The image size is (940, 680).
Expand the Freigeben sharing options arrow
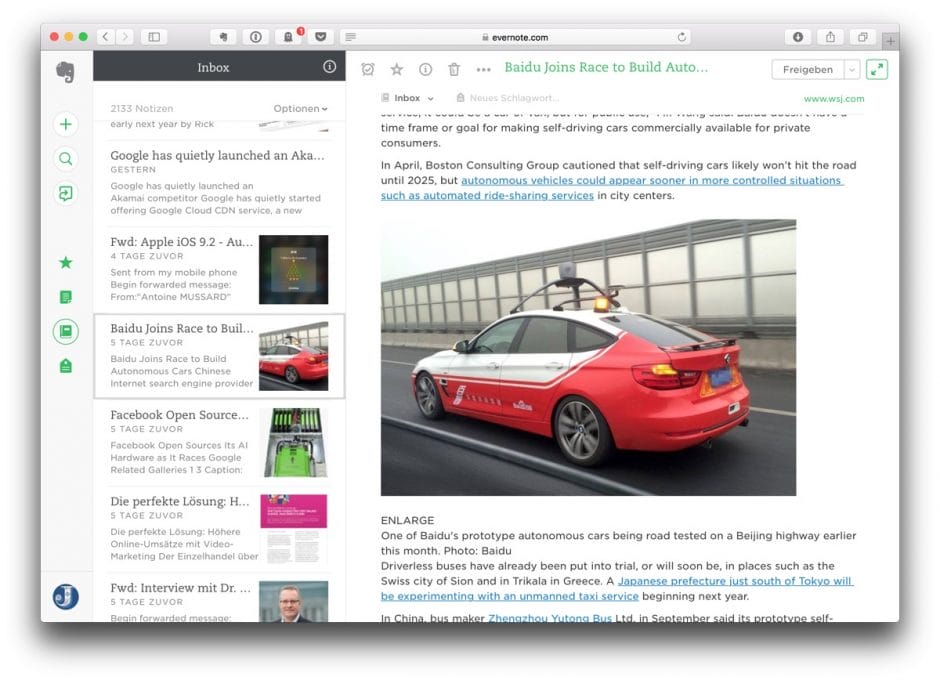[853, 69]
